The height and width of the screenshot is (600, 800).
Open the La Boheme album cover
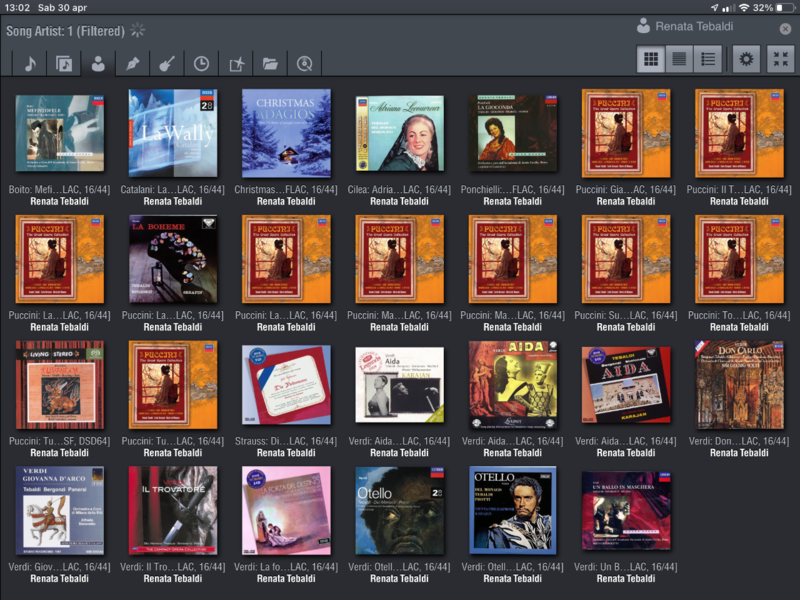173,259
